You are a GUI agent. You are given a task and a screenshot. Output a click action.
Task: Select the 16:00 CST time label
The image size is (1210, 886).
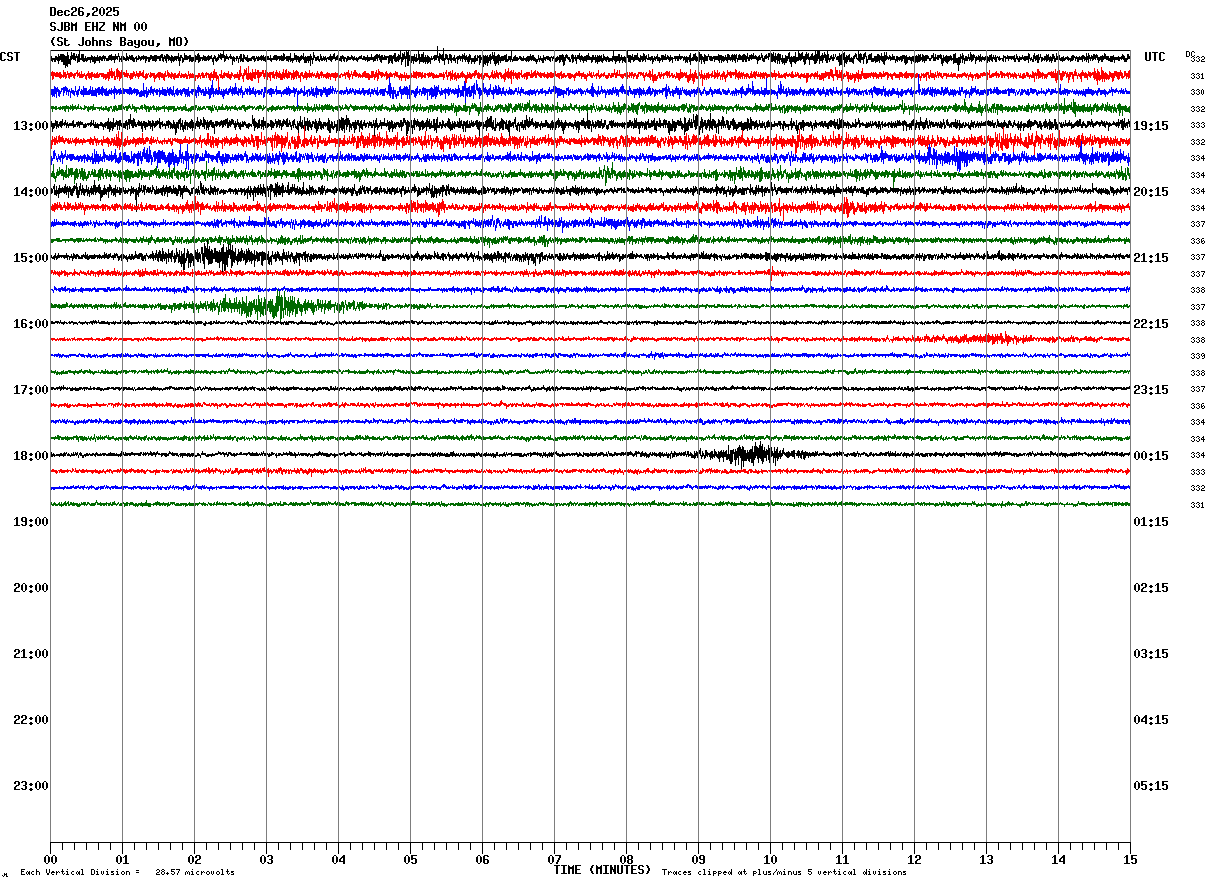click(x=31, y=324)
